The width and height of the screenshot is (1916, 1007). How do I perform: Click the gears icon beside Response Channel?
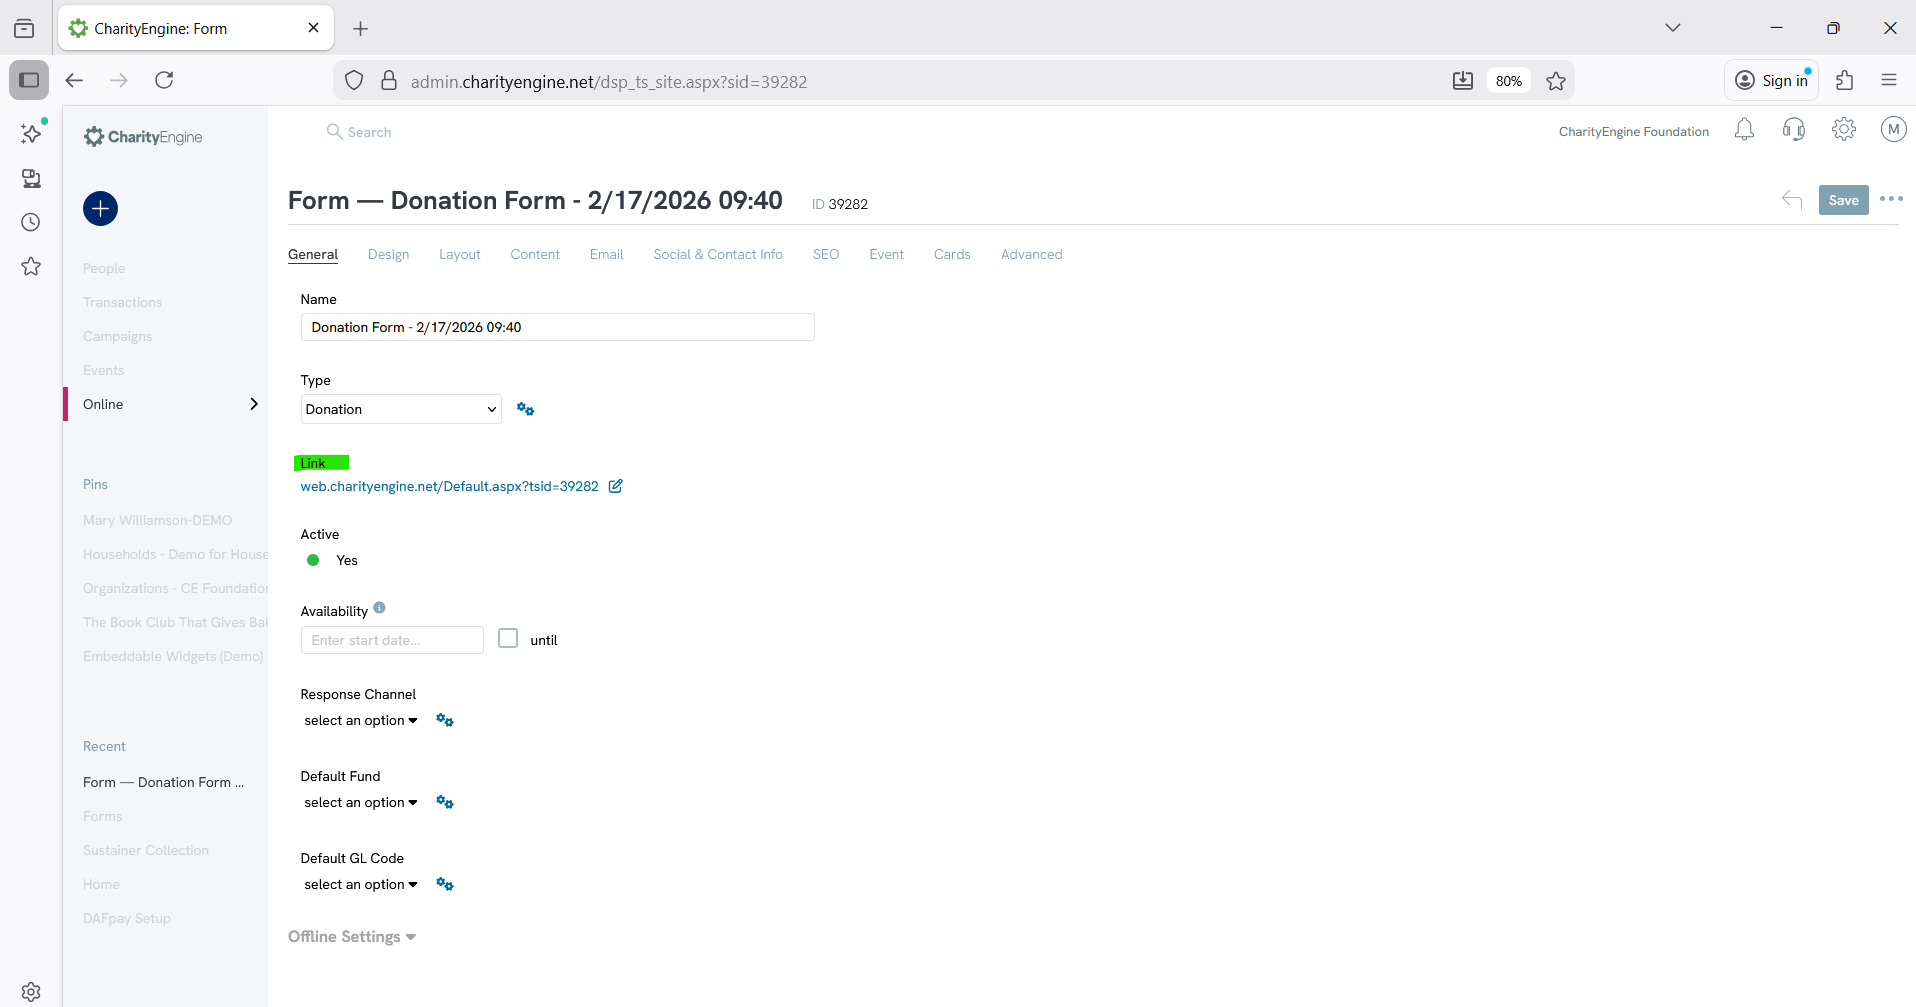click(x=445, y=721)
